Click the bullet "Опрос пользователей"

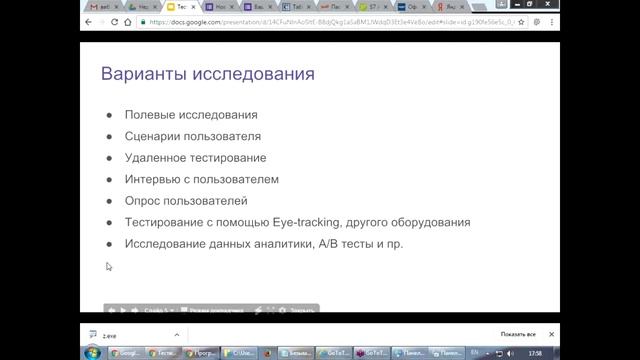click(186, 201)
